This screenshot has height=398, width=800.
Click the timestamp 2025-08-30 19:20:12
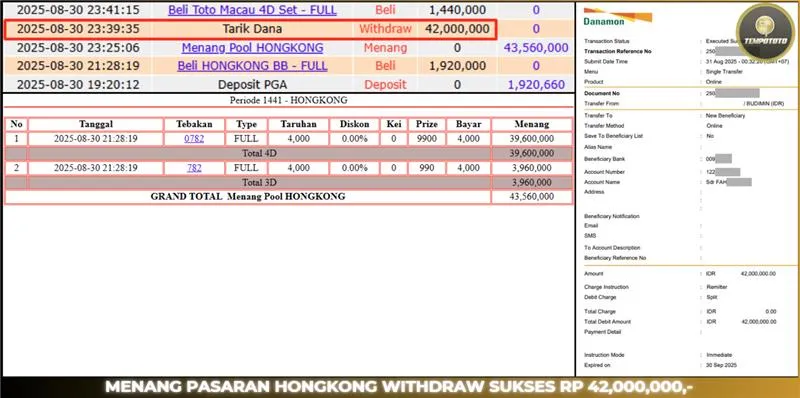point(78,85)
